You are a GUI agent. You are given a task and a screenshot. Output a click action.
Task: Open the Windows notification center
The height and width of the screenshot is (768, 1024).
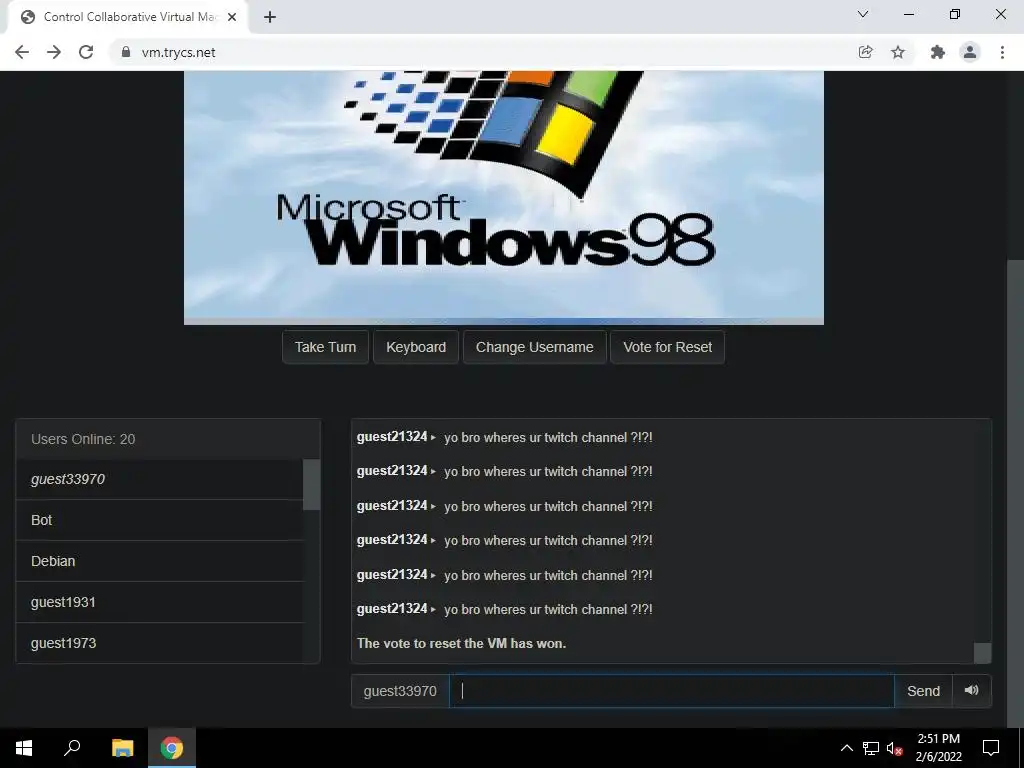(x=991, y=748)
